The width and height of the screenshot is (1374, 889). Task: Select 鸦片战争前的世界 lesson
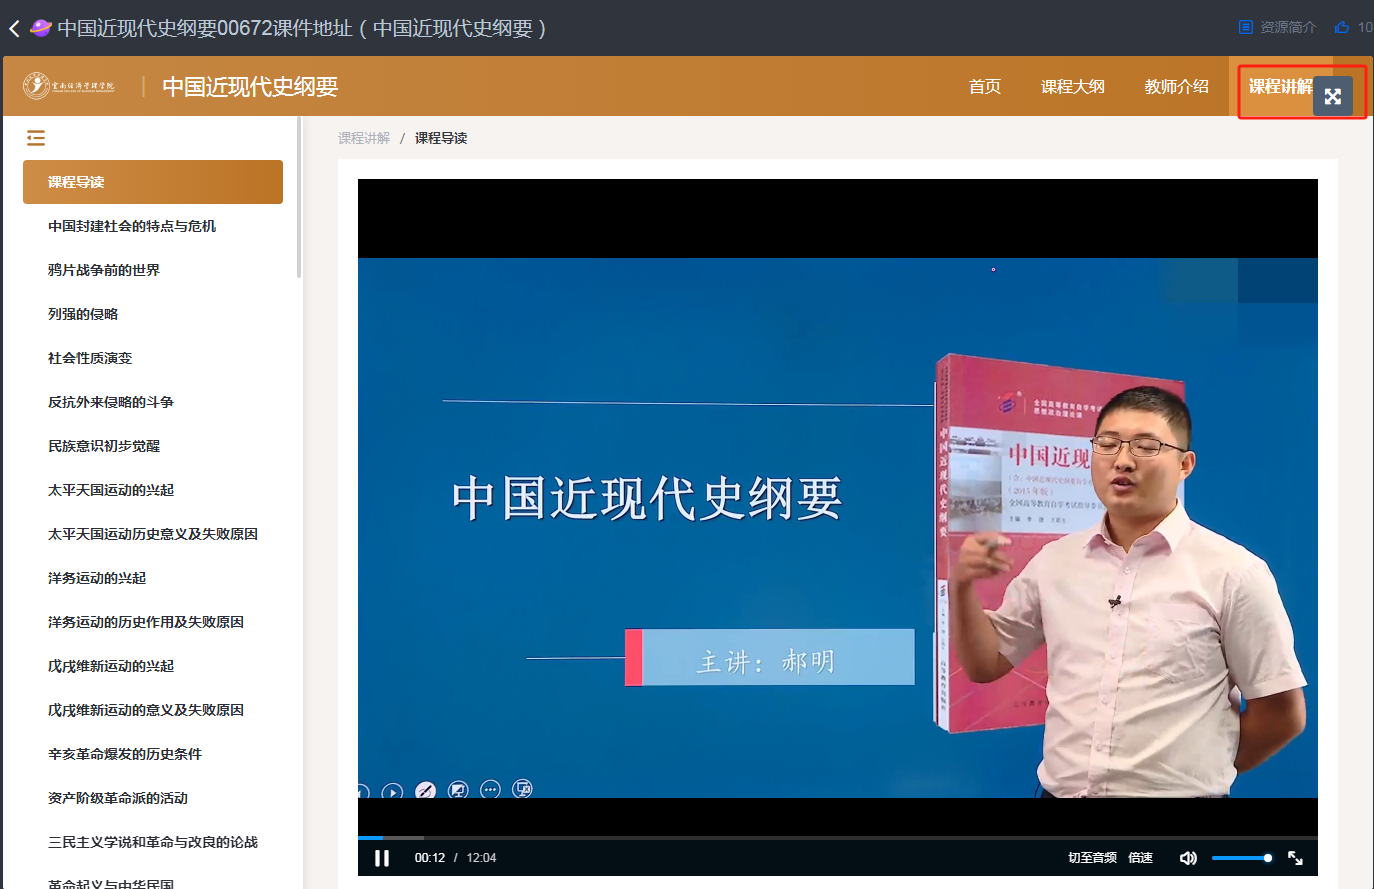104,270
